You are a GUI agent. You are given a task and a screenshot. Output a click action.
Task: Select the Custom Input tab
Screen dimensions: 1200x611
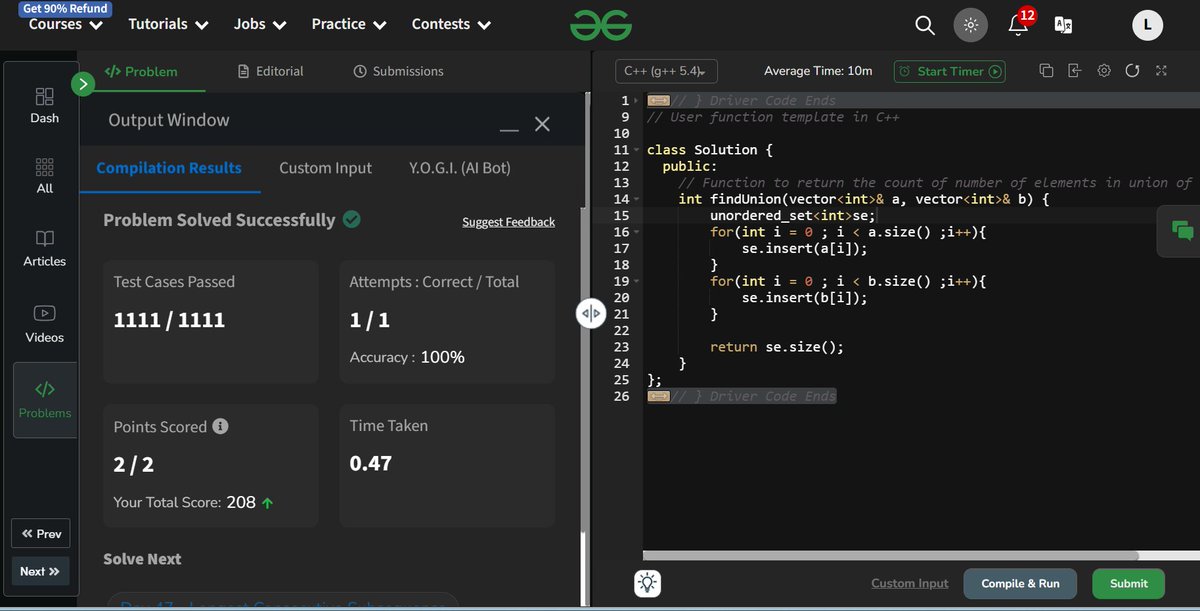(325, 168)
